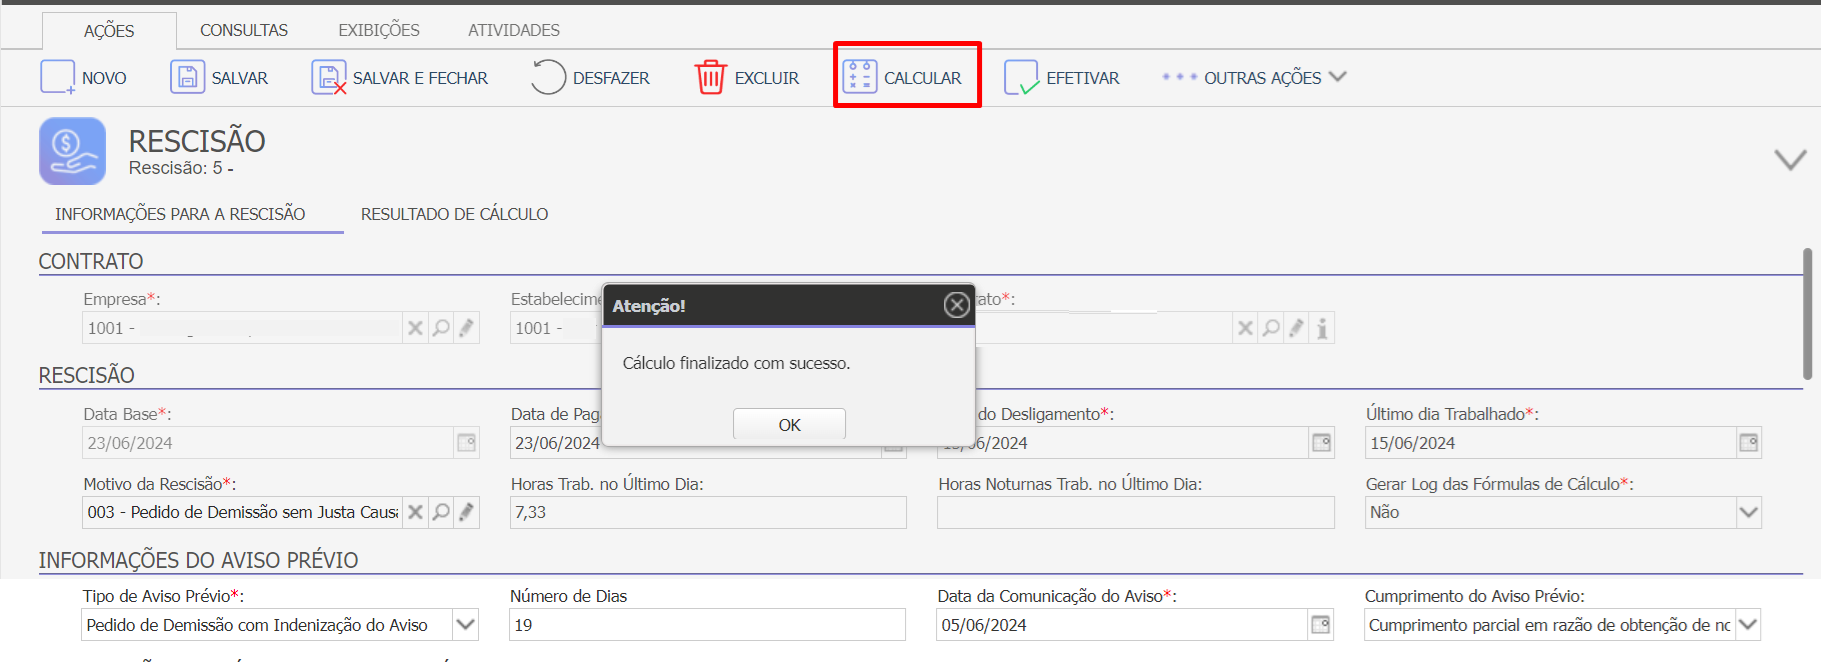
Task: Clear the Empresa field with its X icon
Action: point(415,328)
